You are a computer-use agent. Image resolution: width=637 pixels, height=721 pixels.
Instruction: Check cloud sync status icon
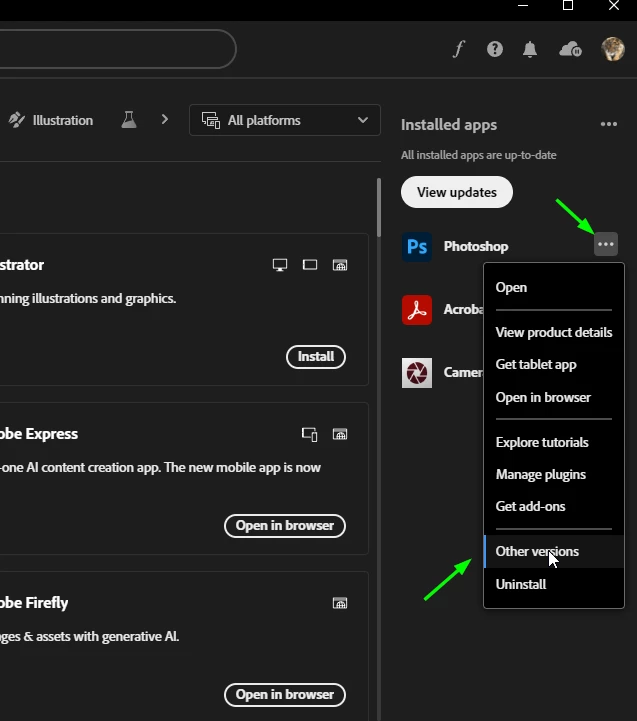pyautogui.click(x=570, y=49)
